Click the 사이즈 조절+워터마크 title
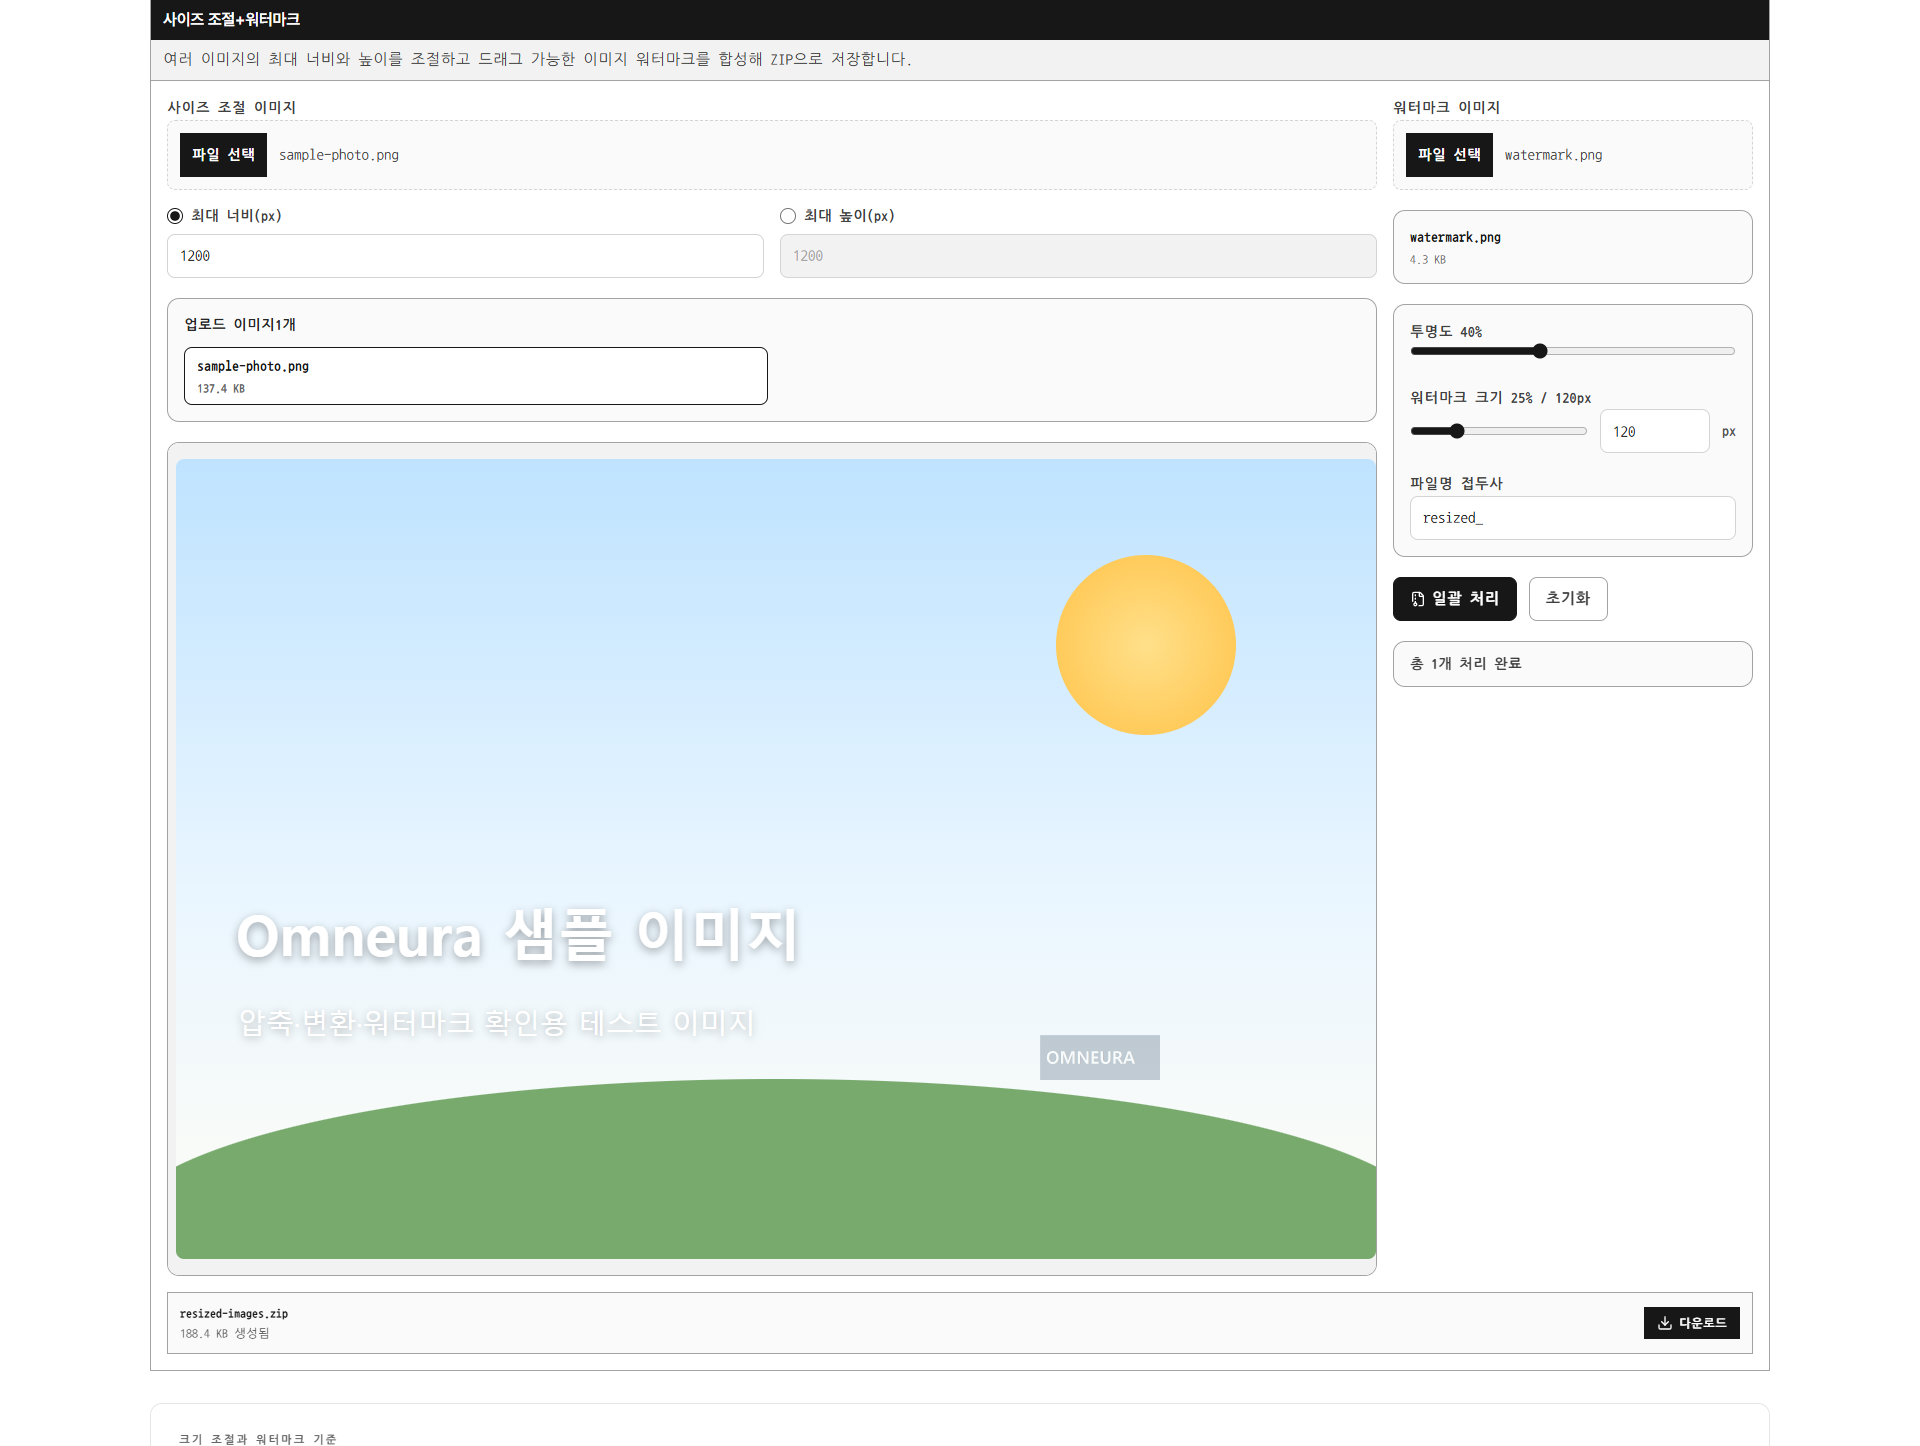This screenshot has height=1446, width=1920. (x=231, y=20)
